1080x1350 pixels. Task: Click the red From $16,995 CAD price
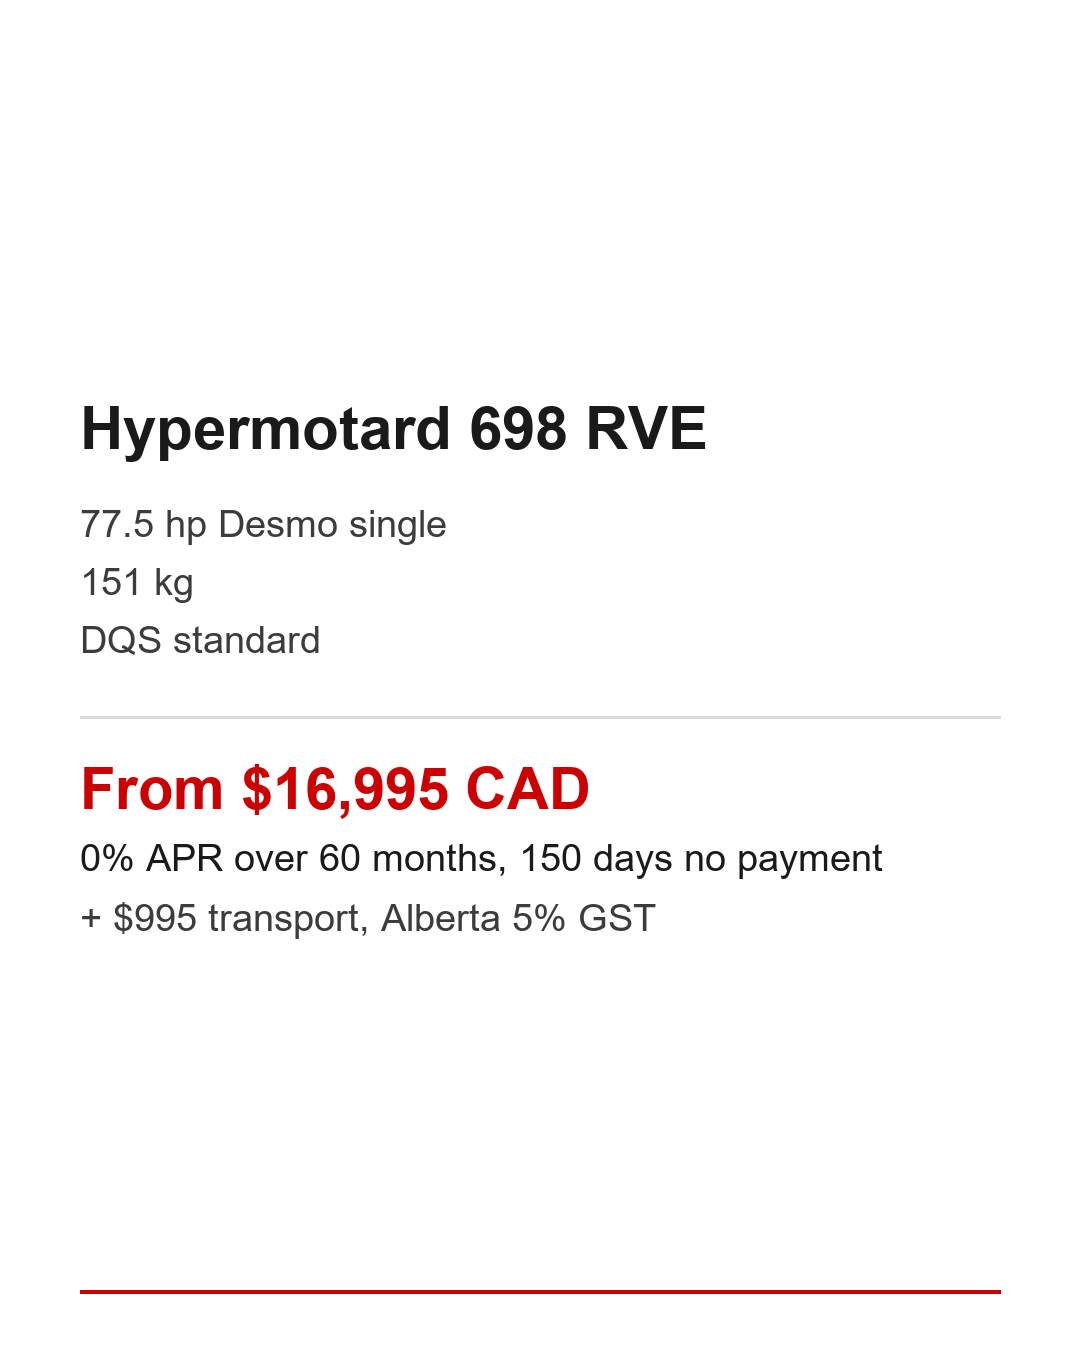(335, 789)
